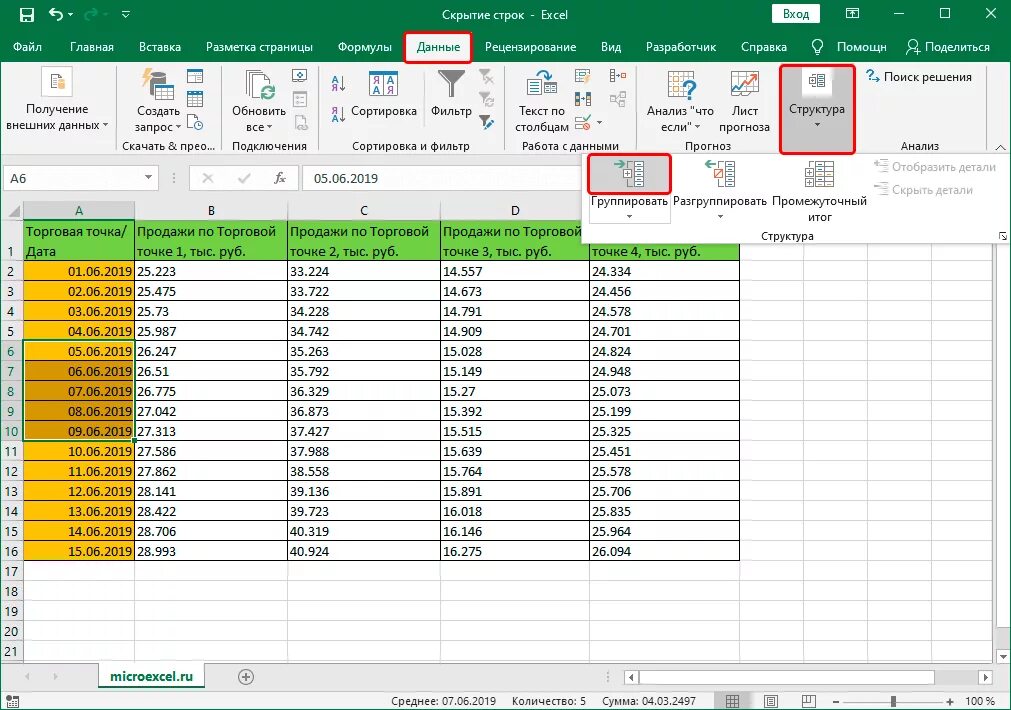Open the Структура dialog launcher

point(1002,236)
